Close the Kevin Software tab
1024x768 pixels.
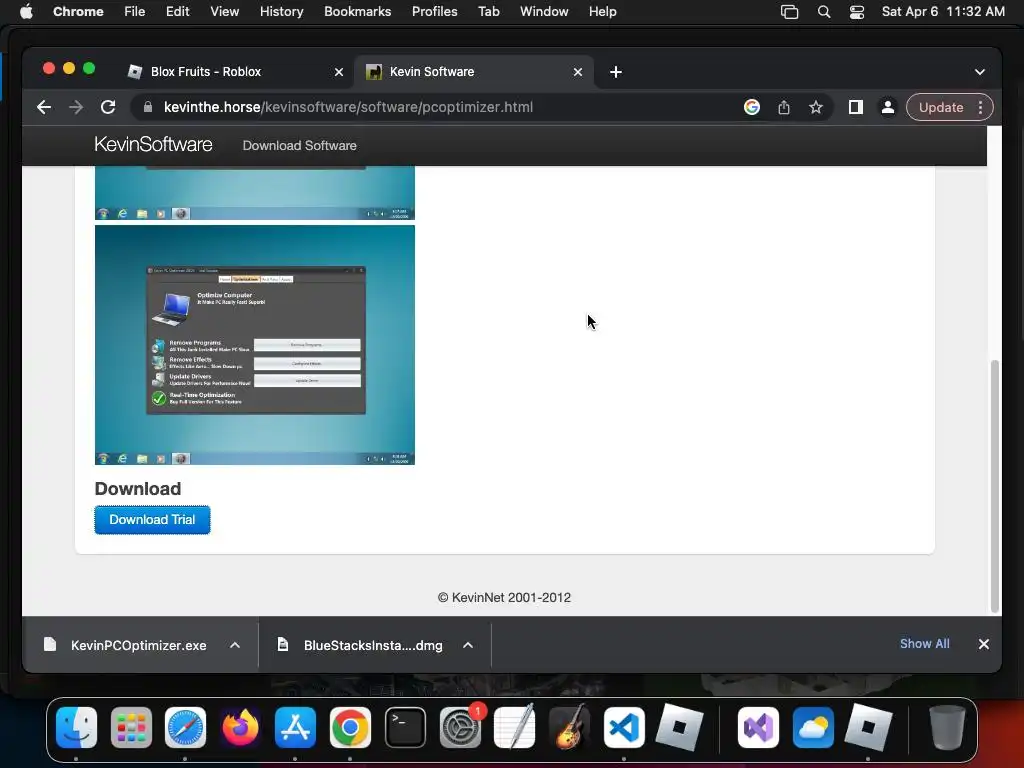pyautogui.click(x=578, y=72)
